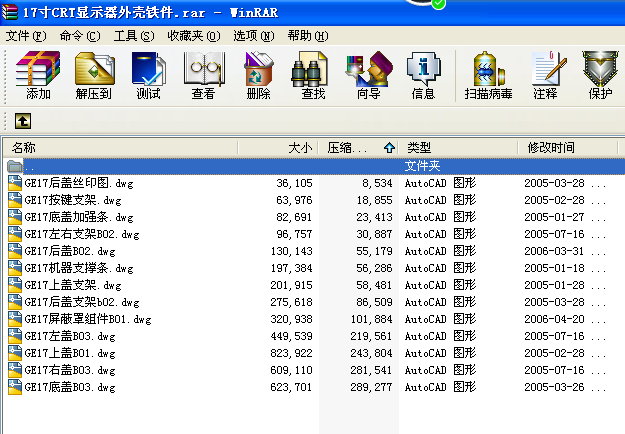Select file GE17上盖B01.dwg
625x434 pixels.
[70, 353]
